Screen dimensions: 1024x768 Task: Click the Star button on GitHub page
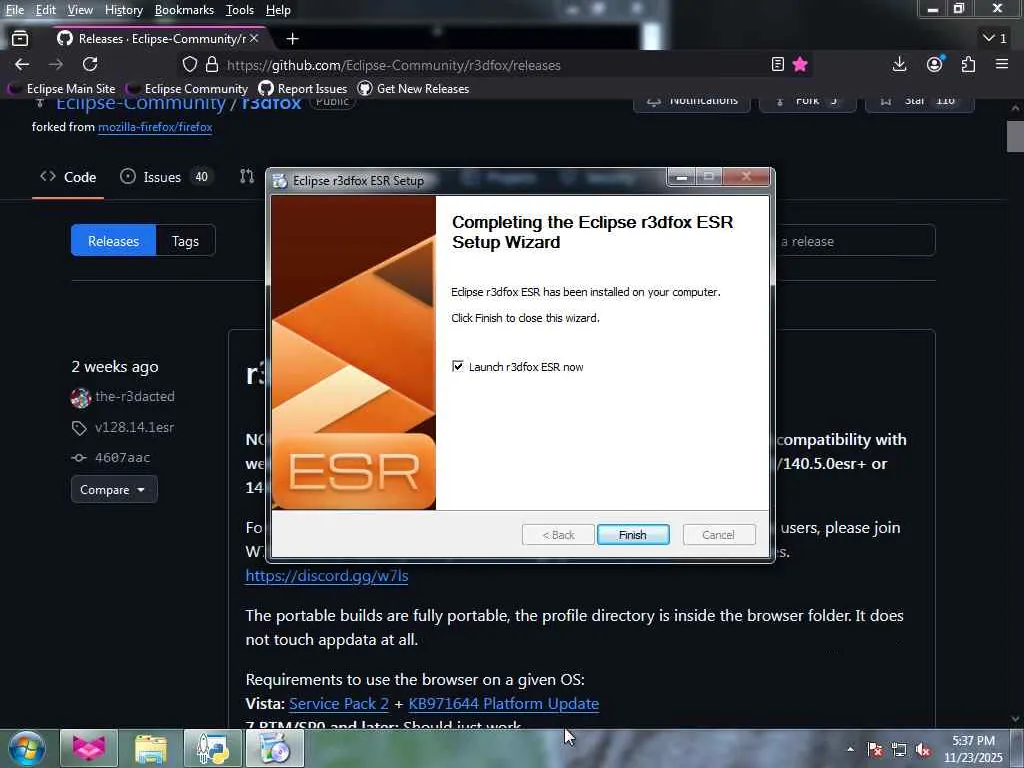click(x=920, y=103)
